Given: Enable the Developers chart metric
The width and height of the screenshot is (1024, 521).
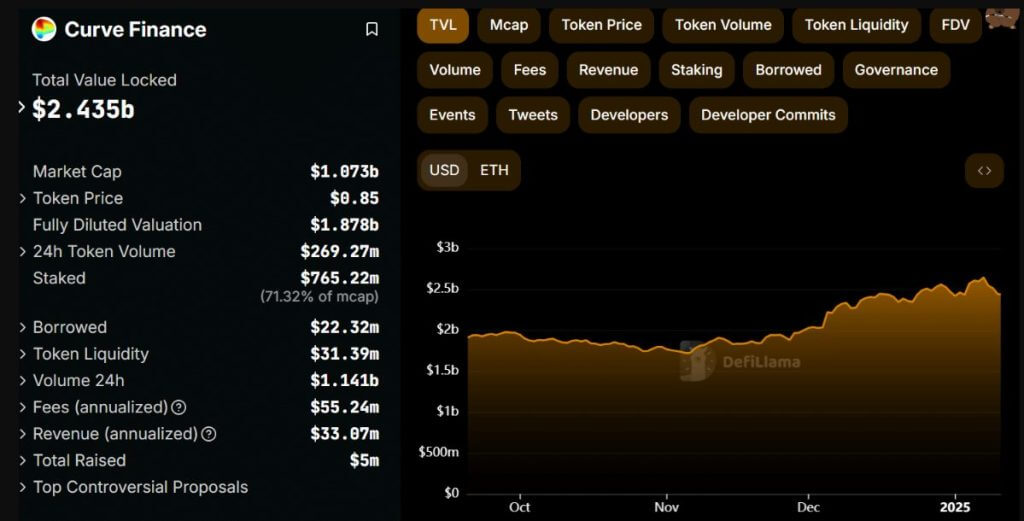Looking at the screenshot, I should [x=629, y=115].
